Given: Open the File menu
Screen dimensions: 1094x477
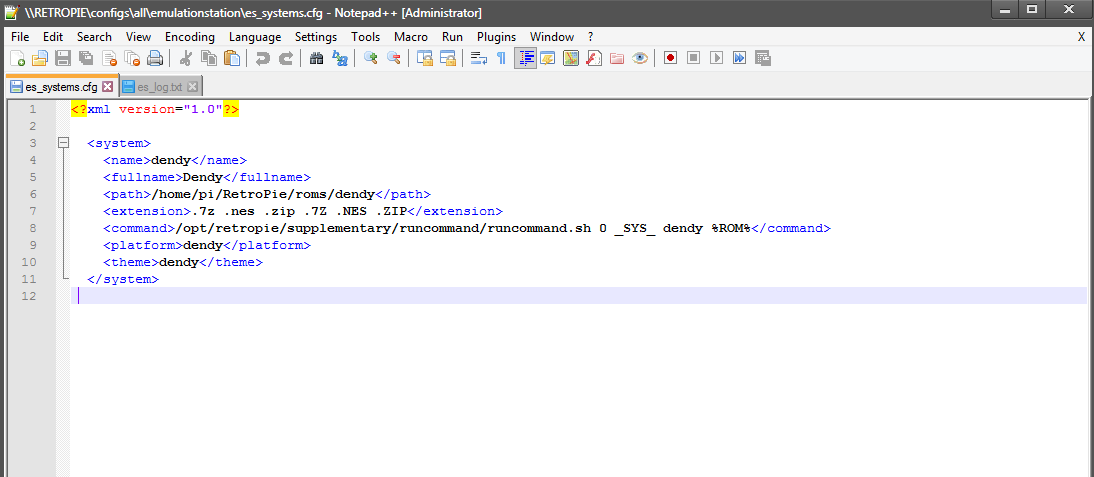Looking at the screenshot, I should click(20, 37).
